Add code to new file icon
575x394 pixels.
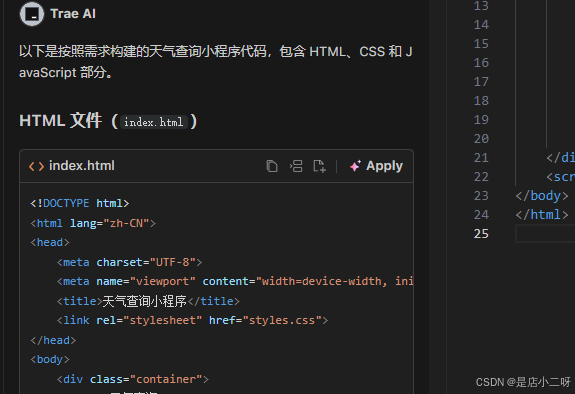coord(319,166)
